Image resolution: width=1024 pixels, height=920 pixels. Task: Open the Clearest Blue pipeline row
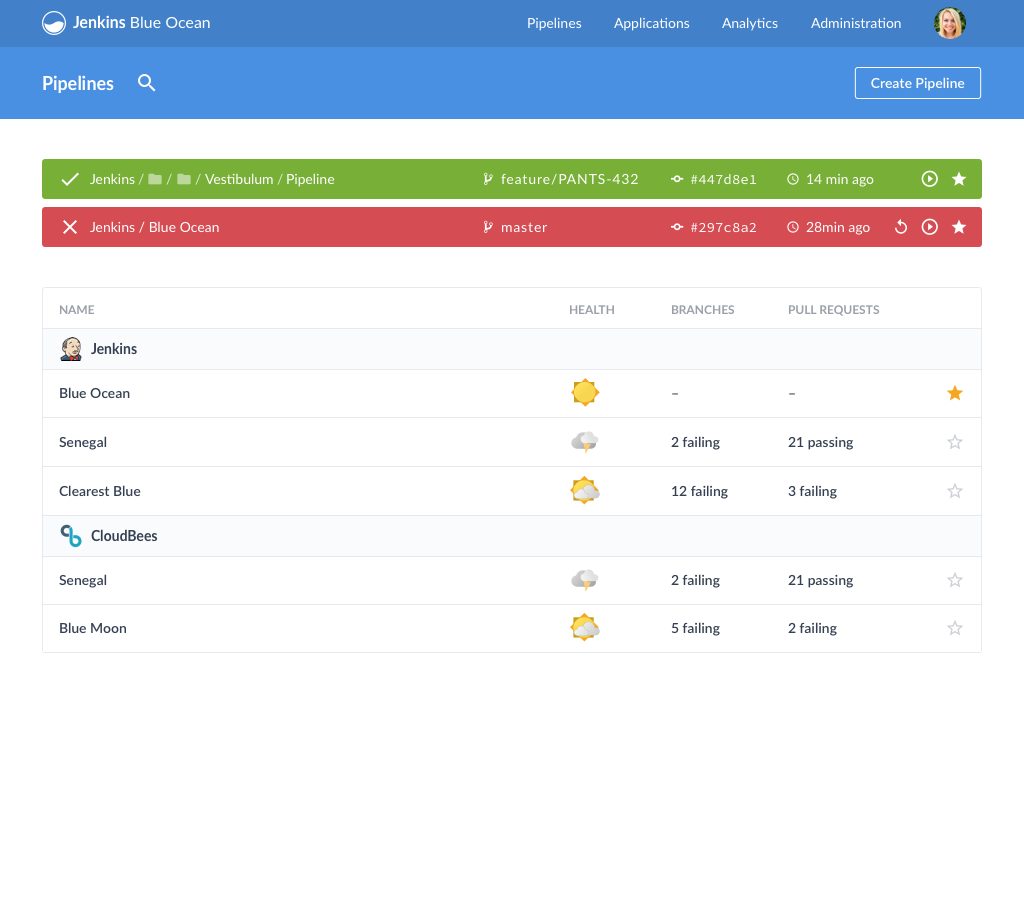tap(100, 491)
